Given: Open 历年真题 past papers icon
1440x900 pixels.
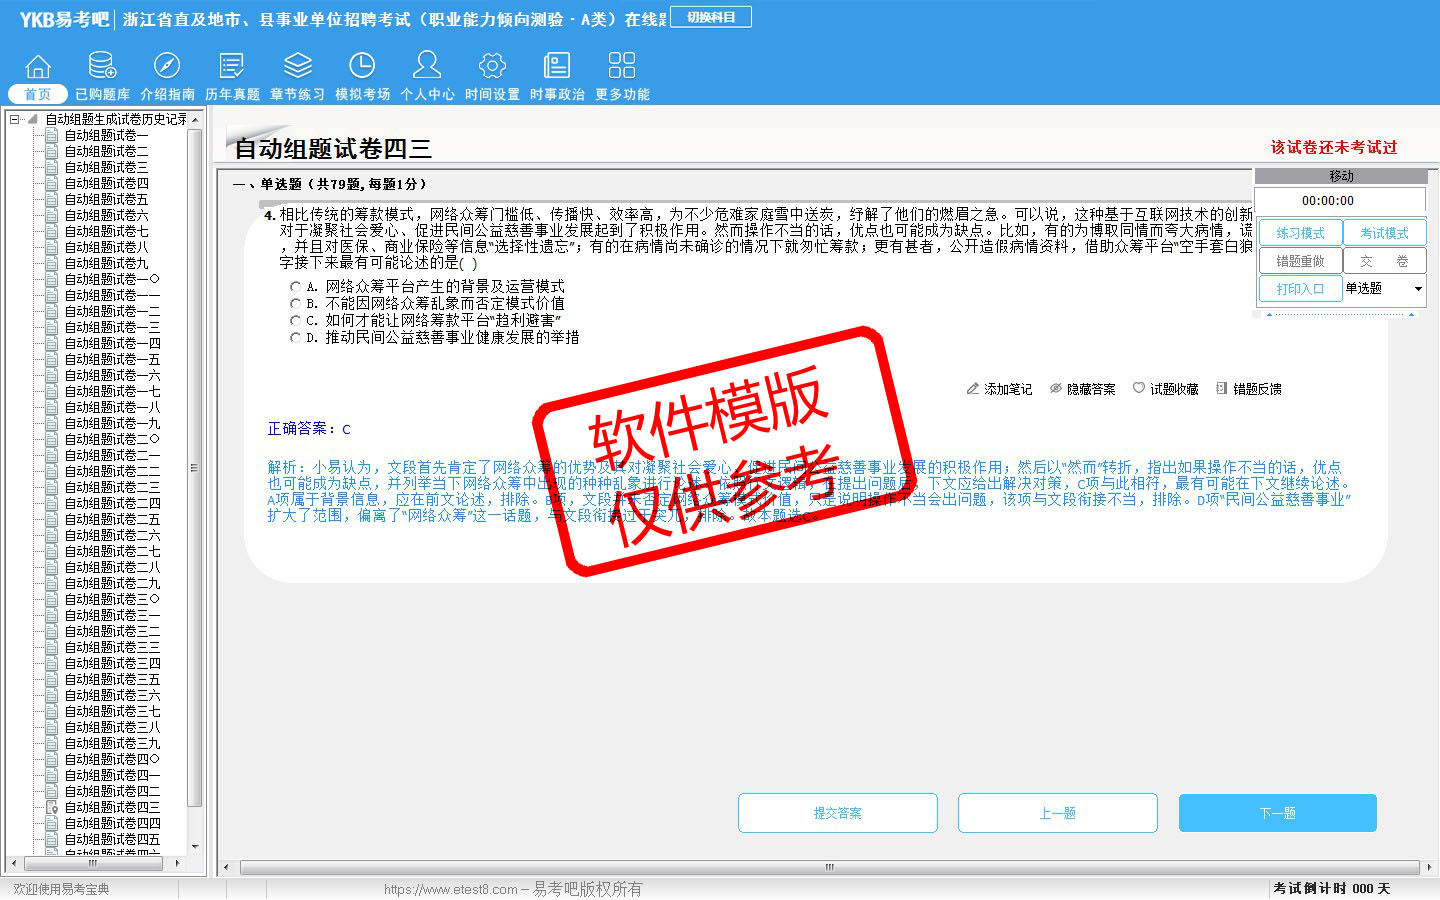Looking at the screenshot, I should pos(232,67).
